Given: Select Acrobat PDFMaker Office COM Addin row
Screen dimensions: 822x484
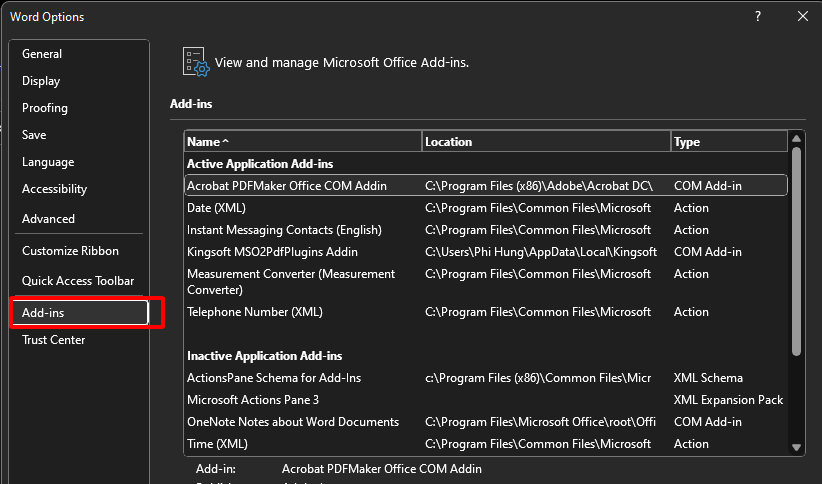Looking at the screenshot, I should [x=287, y=186].
